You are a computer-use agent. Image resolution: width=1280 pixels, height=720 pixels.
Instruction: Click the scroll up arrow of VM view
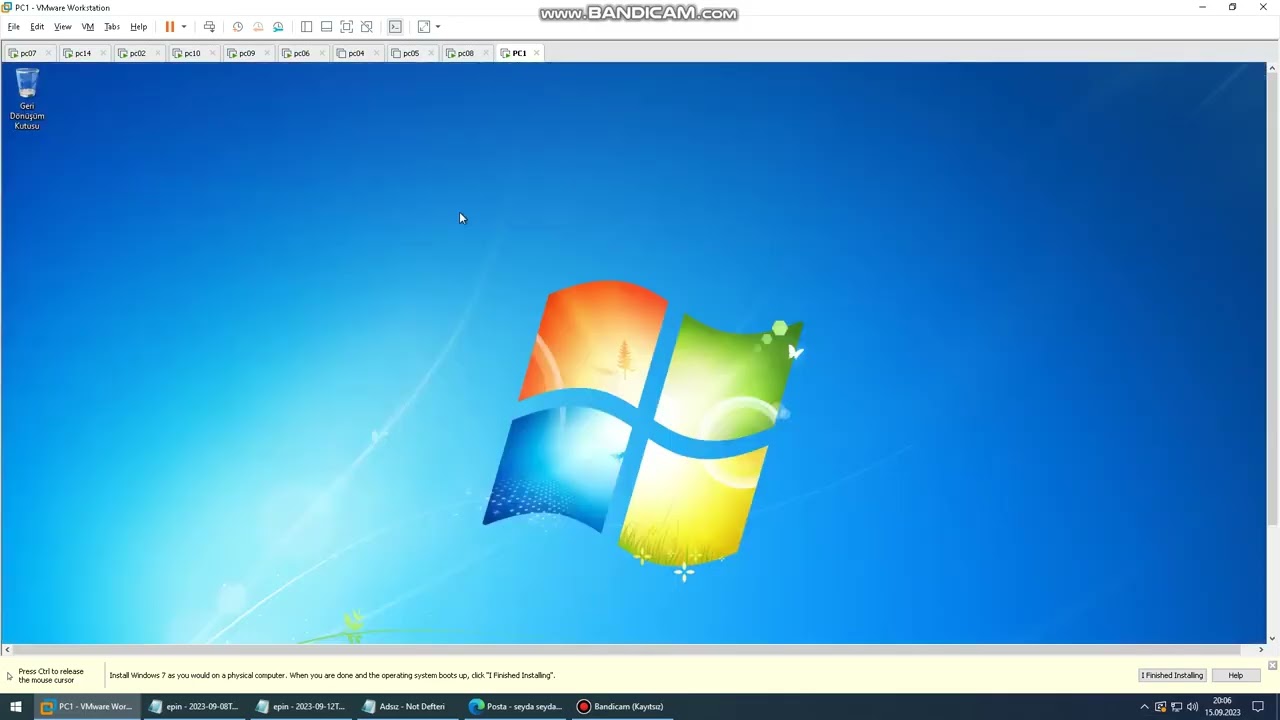1272,68
